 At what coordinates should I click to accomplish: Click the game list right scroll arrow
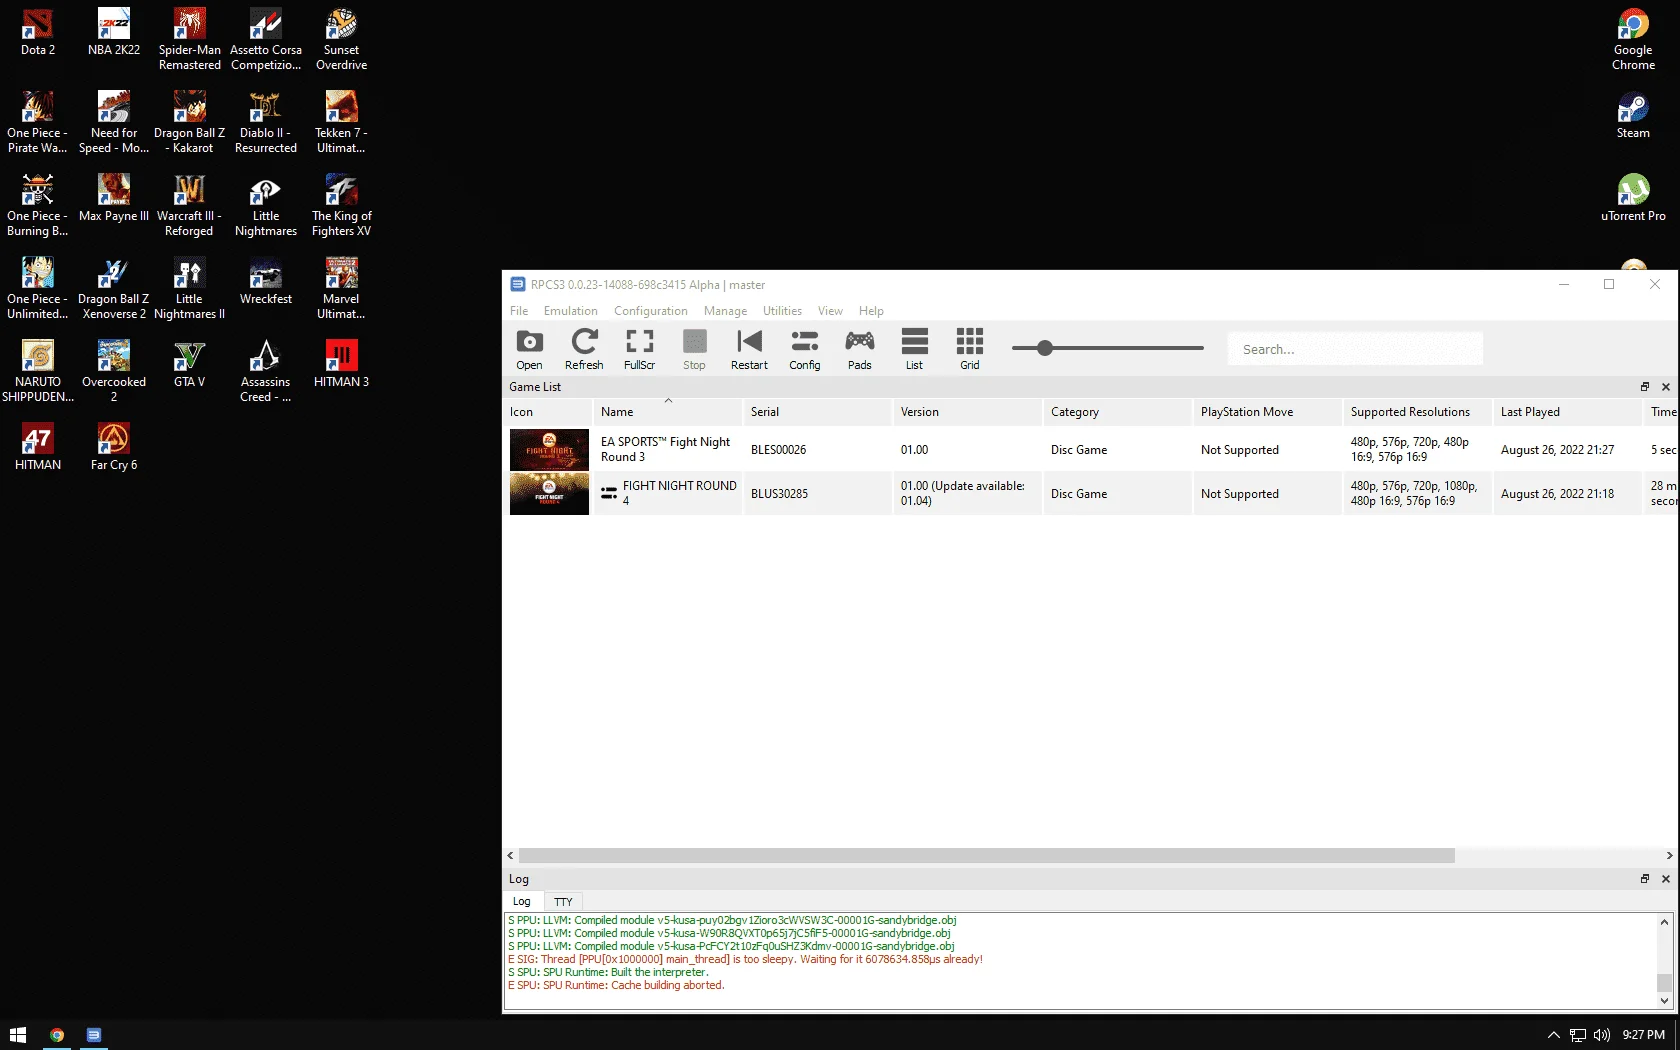1668,856
